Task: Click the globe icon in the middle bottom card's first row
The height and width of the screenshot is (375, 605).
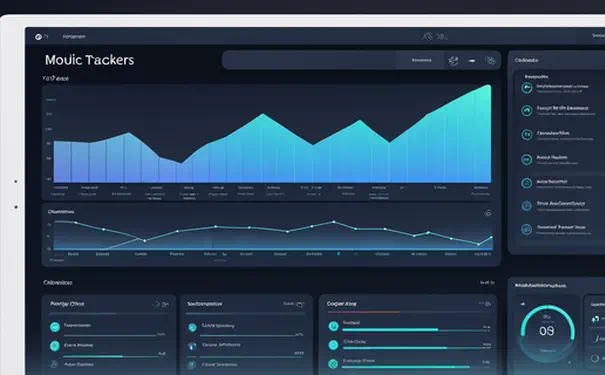Action: click(192, 328)
